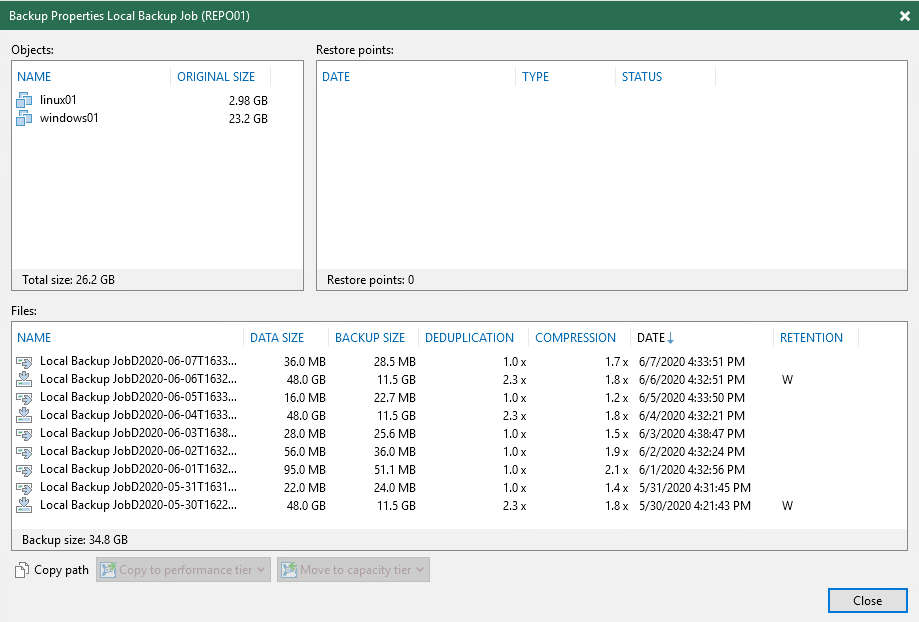Close the Backup Properties dialog with X
919x622 pixels.
[x=904, y=16]
